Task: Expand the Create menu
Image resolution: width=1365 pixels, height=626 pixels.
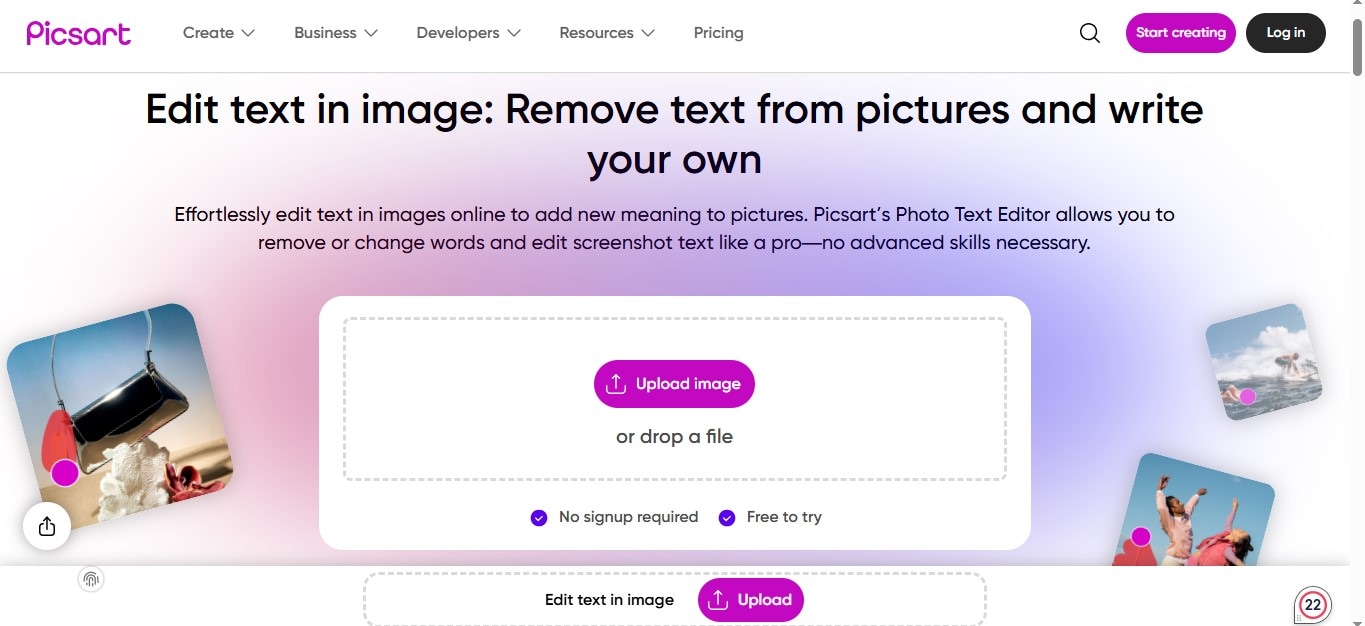Action: pyautogui.click(x=219, y=33)
